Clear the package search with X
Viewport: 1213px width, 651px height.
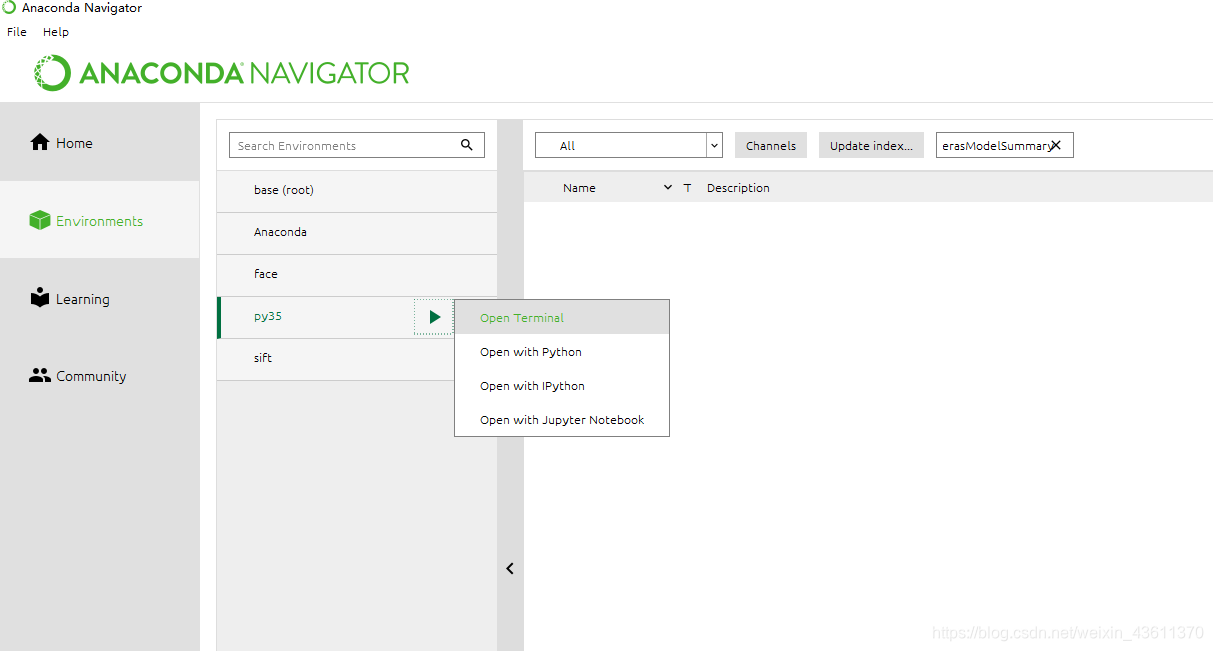(1056, 145)
